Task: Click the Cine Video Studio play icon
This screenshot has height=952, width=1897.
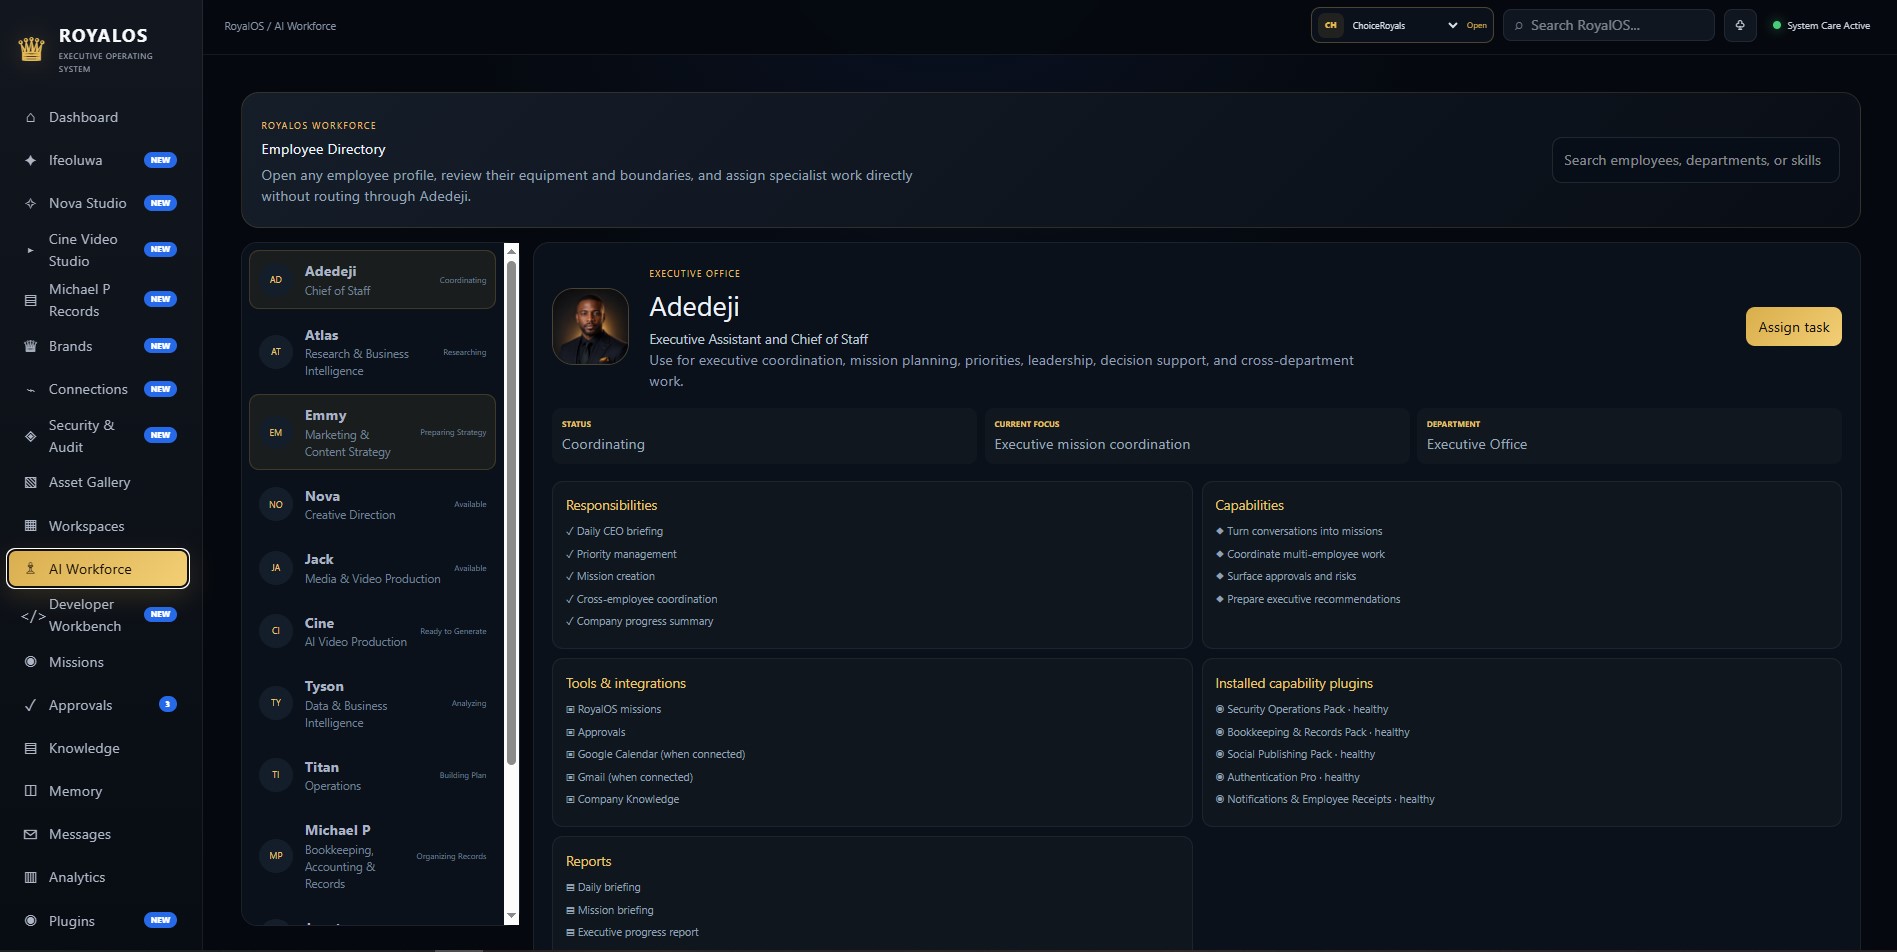Action: click(30, 250)
